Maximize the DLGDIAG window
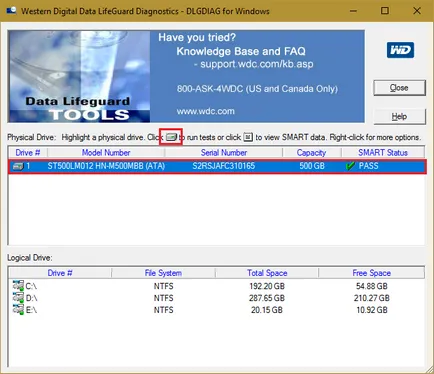 pyautogui.click(x=385, y=11)
